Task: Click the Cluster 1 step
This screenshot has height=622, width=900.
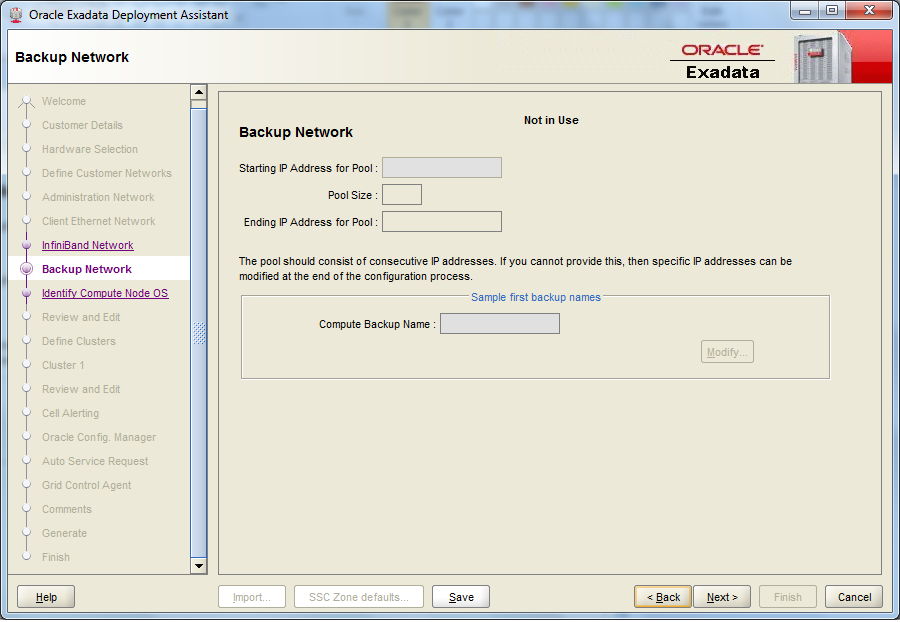Action: tap(63, 366)
